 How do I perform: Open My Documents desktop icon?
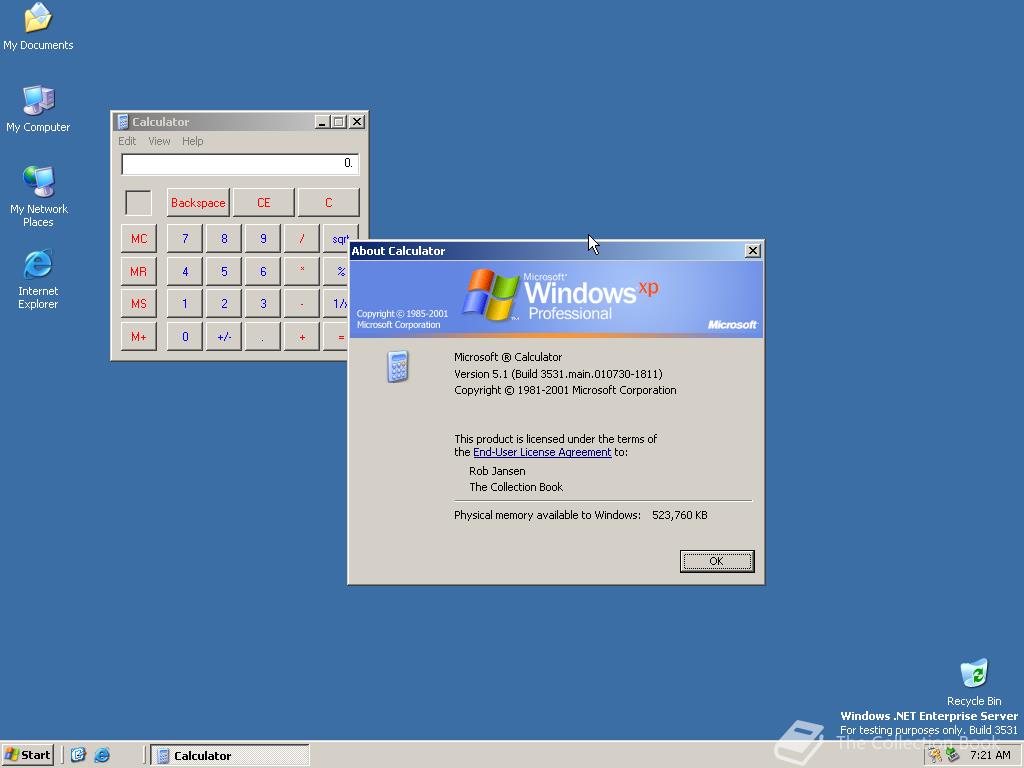click(x=38, y=26)
